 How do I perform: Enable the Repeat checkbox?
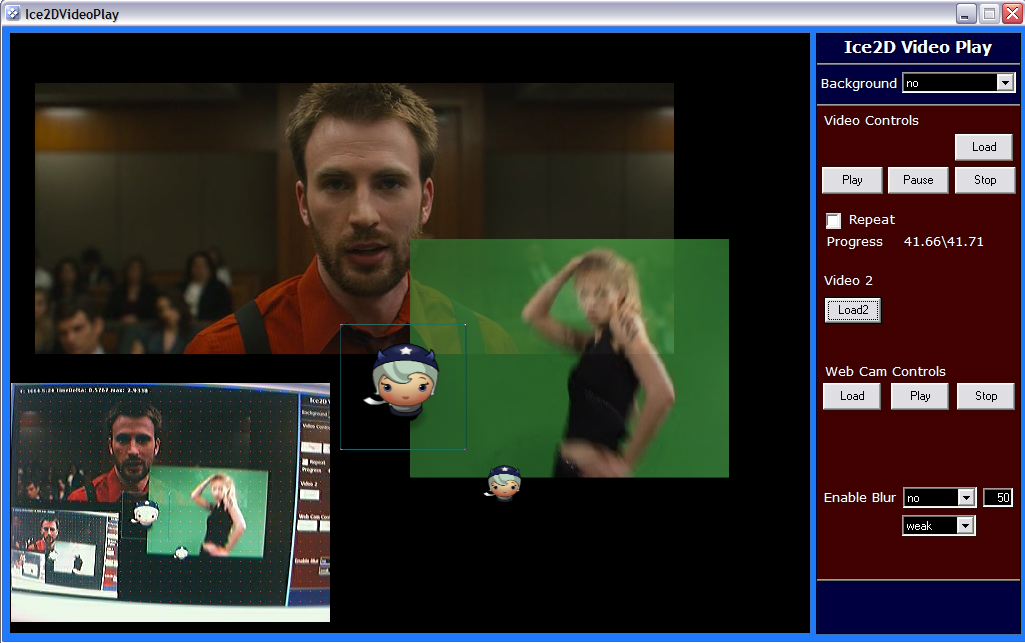[833, 221]
